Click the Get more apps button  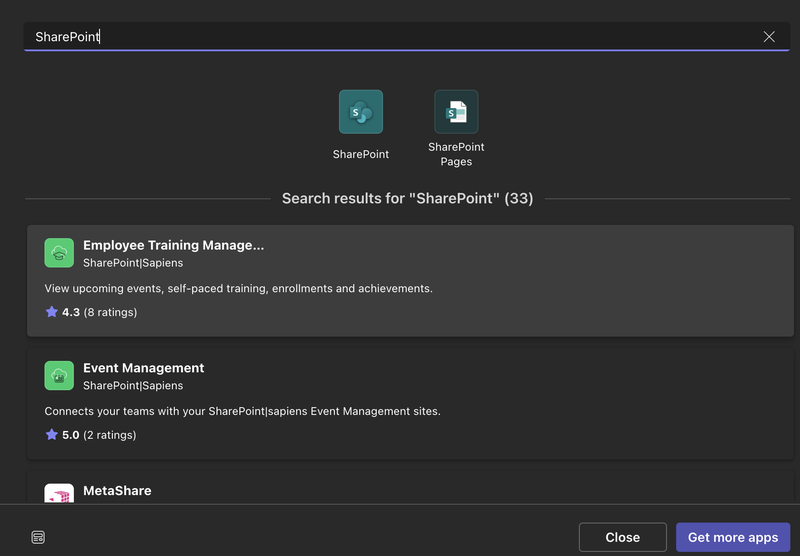733,537
